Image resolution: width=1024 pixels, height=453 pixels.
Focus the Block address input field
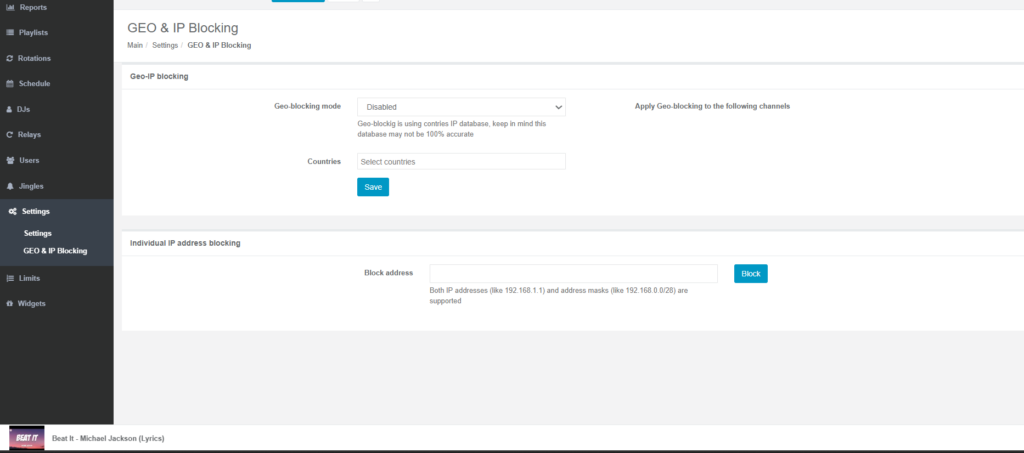(x=573, y=274)
